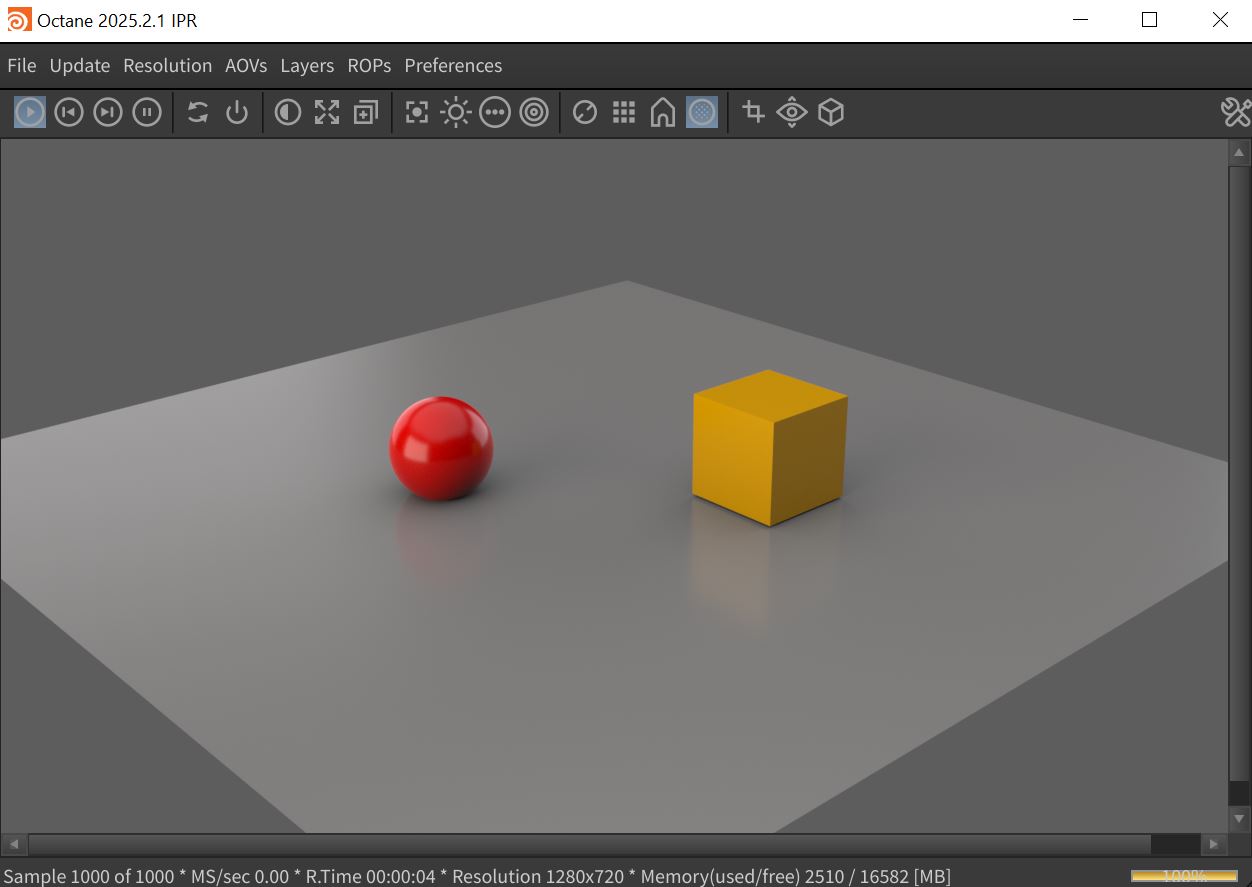Click the focus picker target icon
Image resolution: width=1252 pixels, height=887 pixels.
click(x=417, y=112)
